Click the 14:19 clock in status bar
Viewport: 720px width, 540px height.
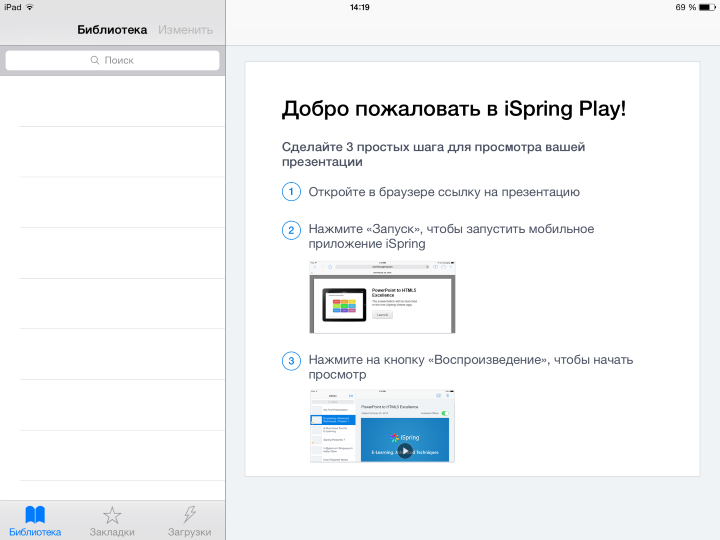(360, 7)
